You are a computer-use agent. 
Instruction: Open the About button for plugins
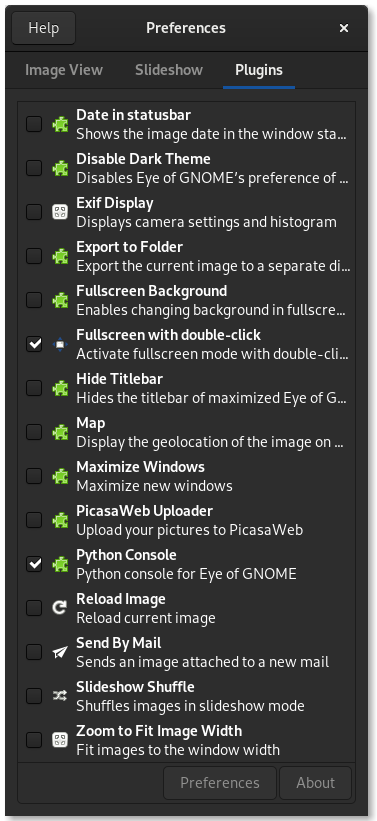tap(315, 783)
